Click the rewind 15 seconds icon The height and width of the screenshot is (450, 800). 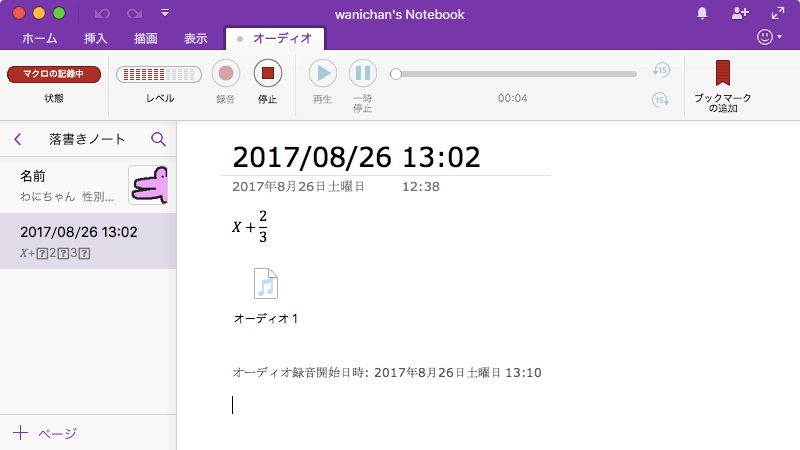[x=661, y=70]
